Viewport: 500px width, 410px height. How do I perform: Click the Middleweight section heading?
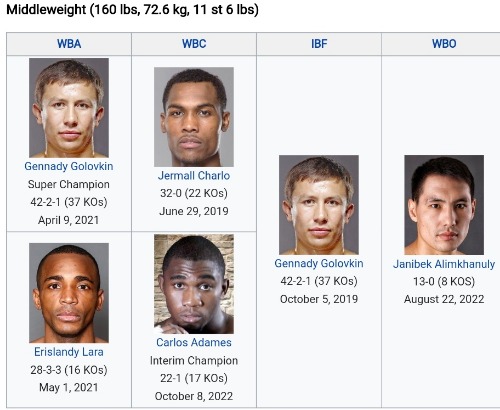(x=132, y=9)
